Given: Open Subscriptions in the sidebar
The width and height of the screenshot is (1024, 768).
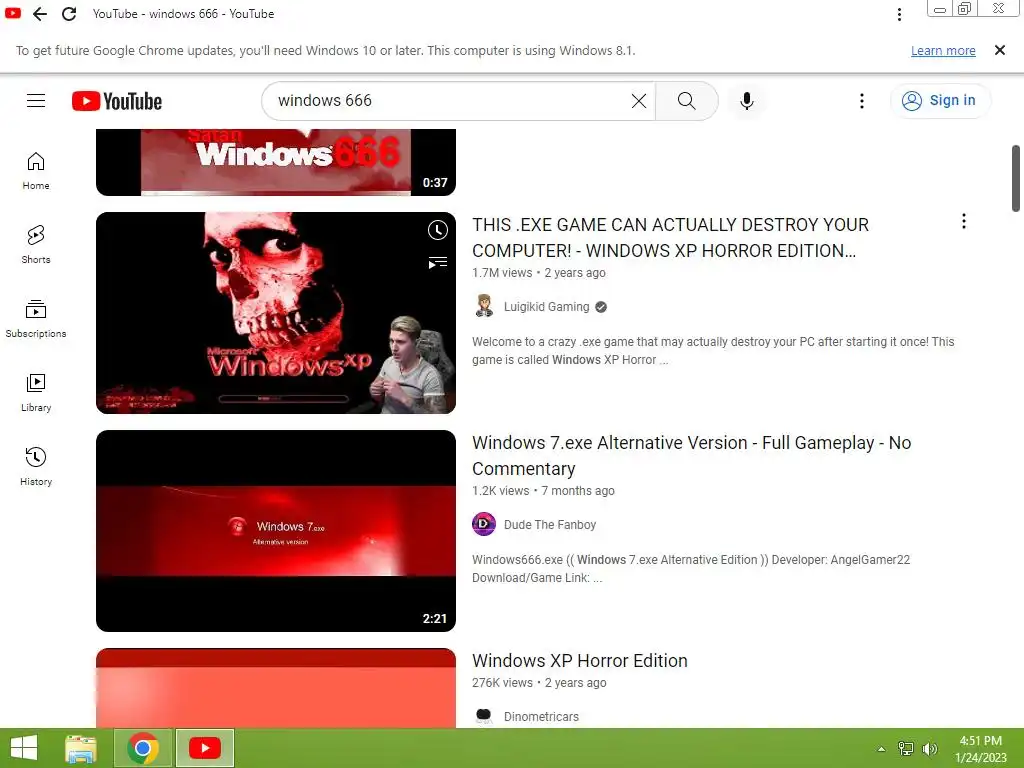Looking at the screenshot, I should tap(36, 319).
